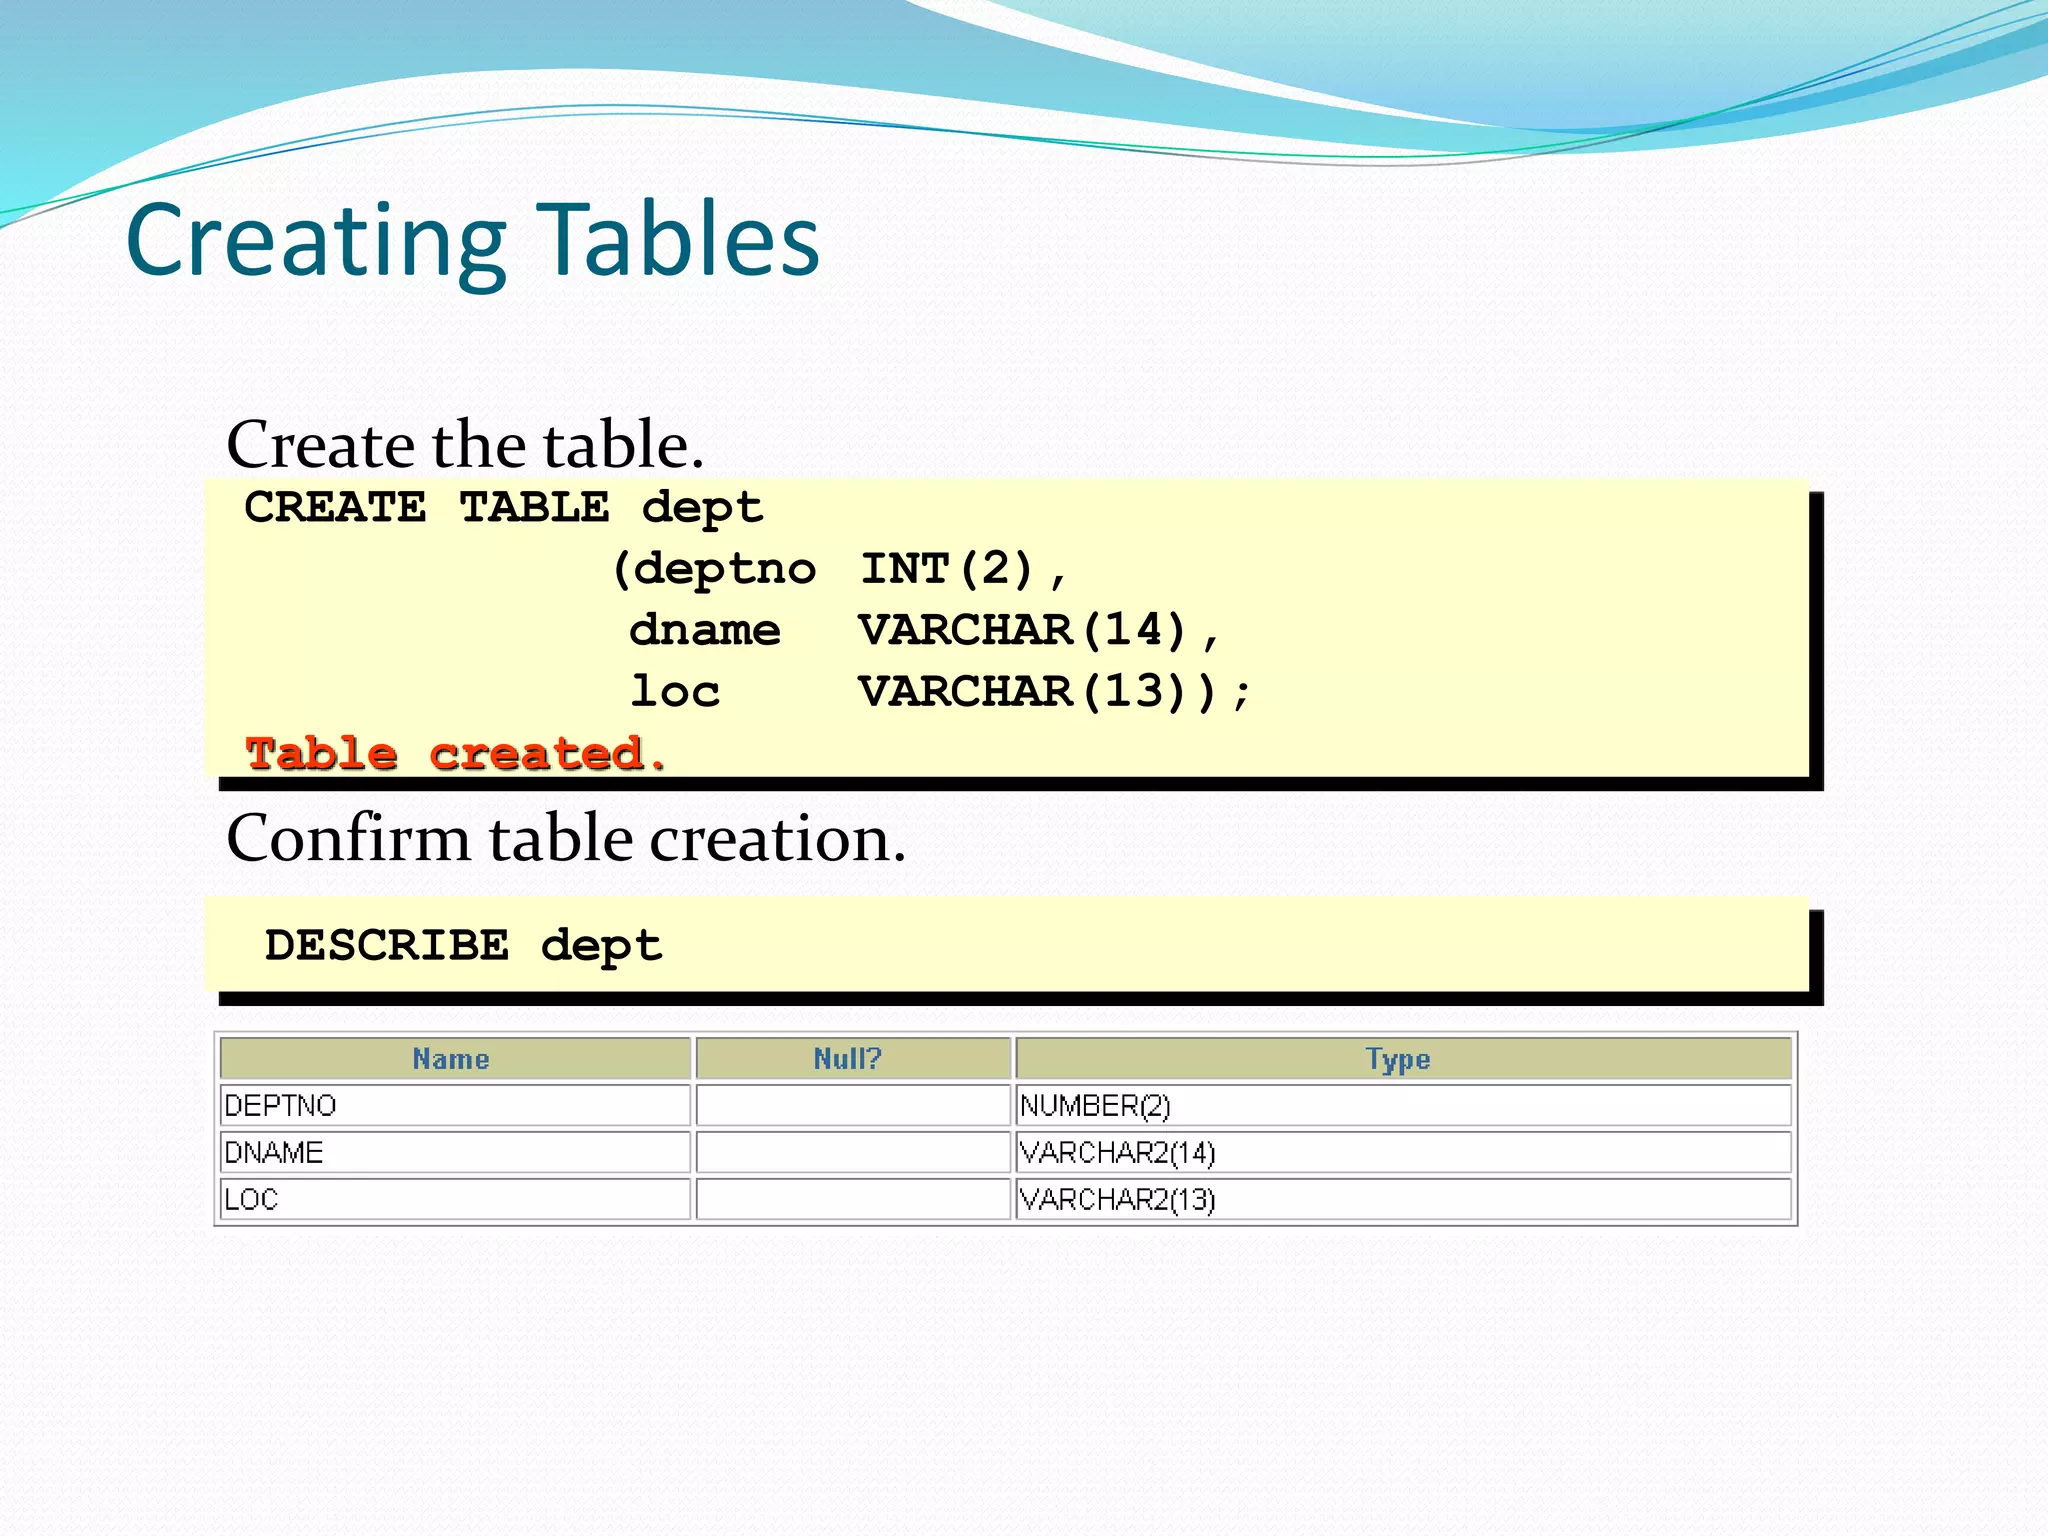Click the NUMBER(2) type cell

[1403, 1105]
